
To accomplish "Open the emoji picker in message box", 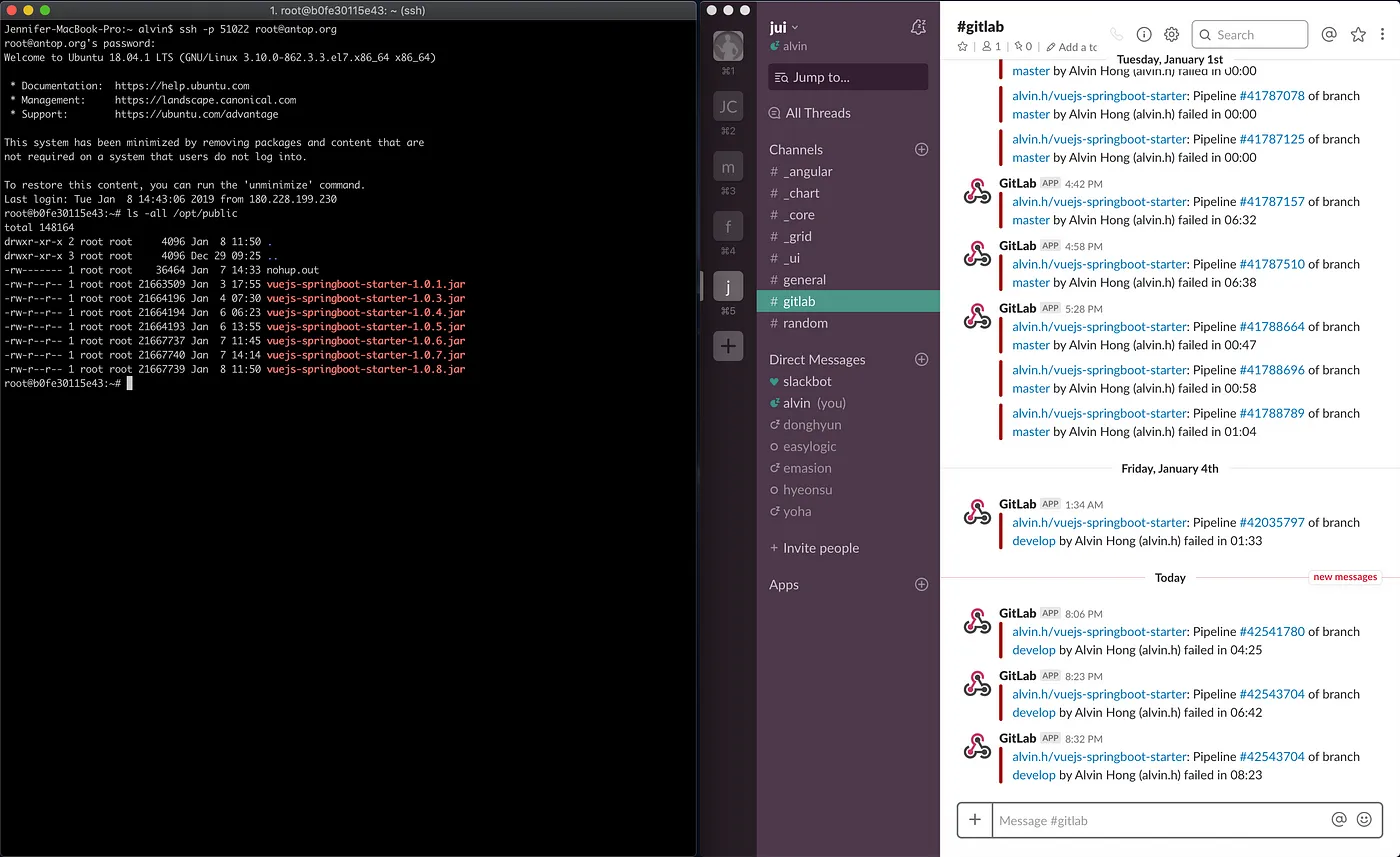I will (x=1364, y=819).
